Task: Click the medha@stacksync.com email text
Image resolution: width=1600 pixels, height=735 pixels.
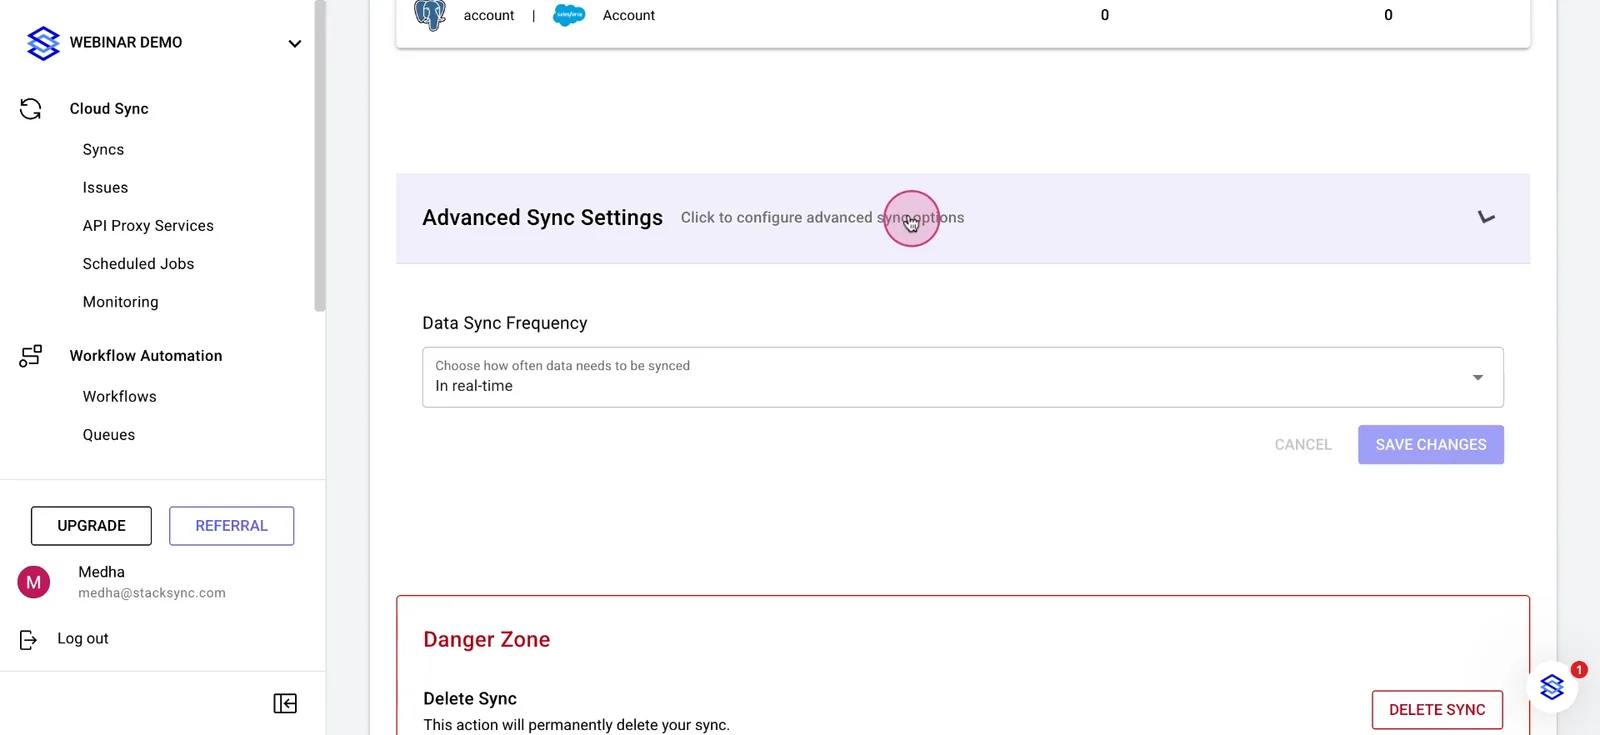Action: [x=152, y=593]
